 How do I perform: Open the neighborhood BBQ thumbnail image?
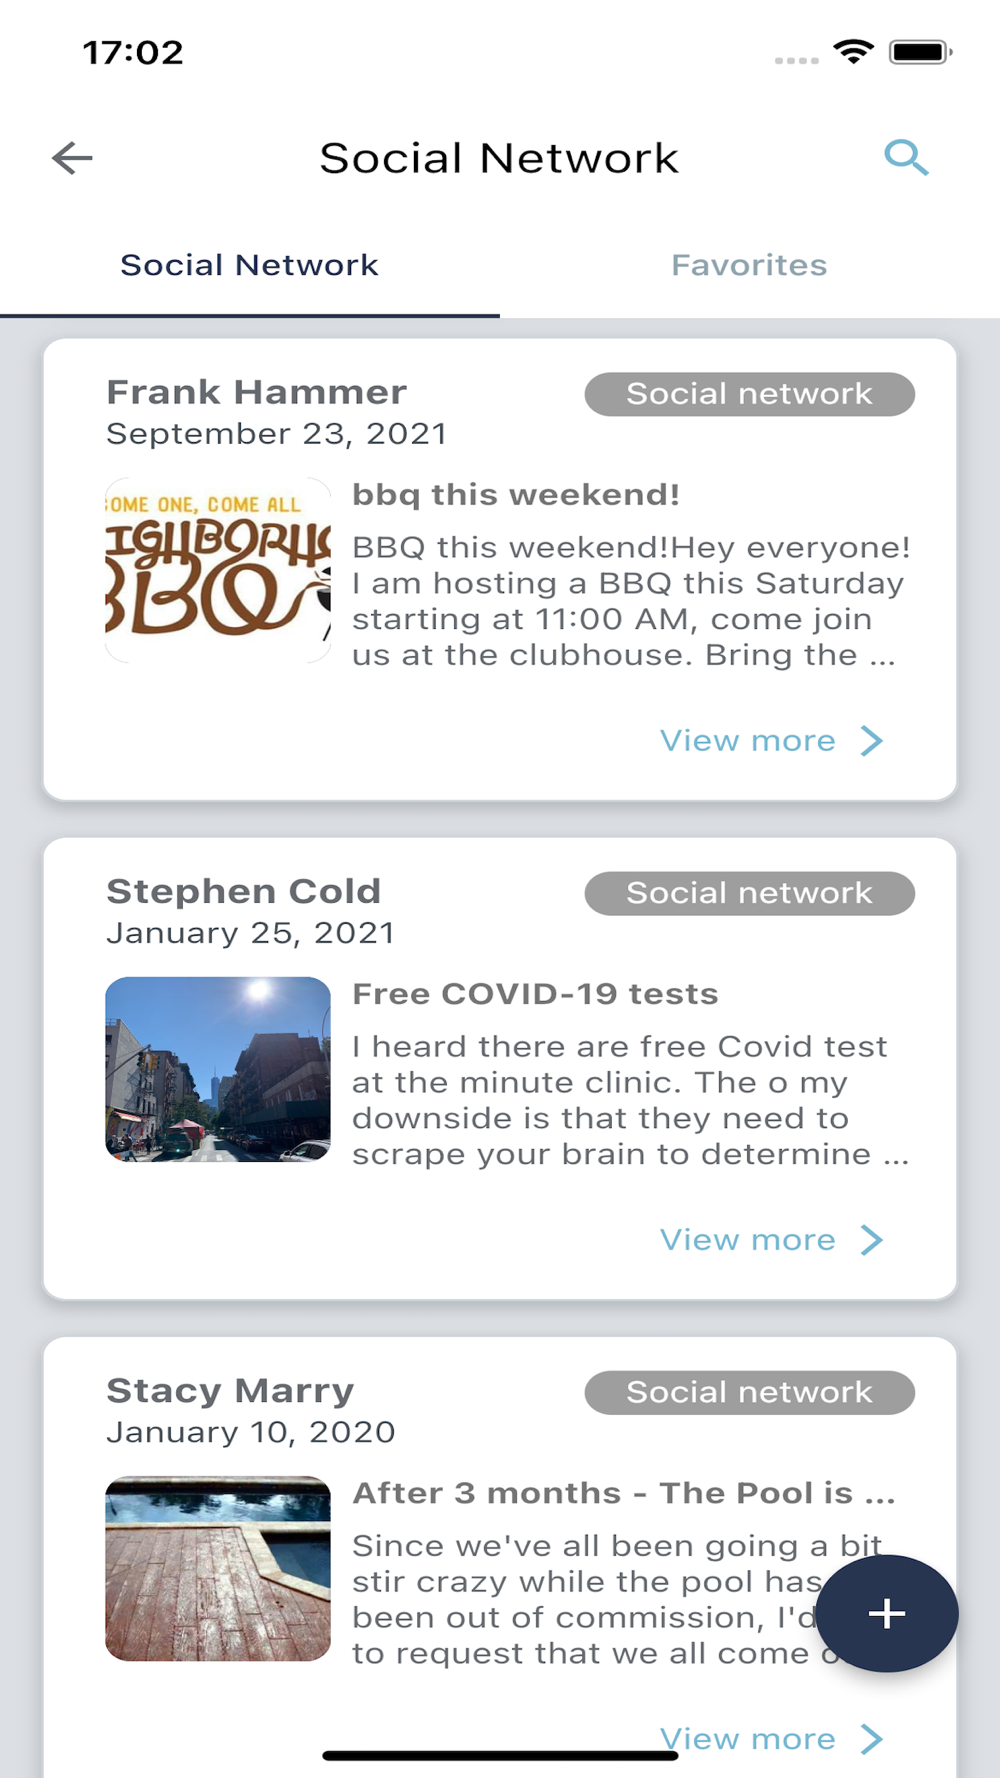click(218, 570)
